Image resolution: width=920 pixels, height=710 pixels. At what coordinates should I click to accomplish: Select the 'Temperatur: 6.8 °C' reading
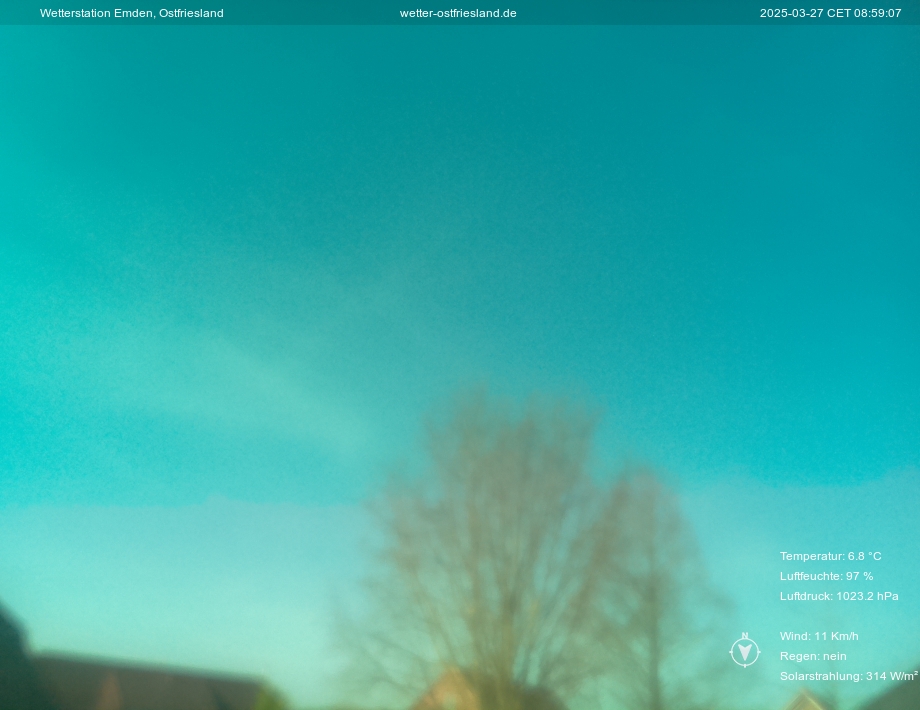point(830,556)
